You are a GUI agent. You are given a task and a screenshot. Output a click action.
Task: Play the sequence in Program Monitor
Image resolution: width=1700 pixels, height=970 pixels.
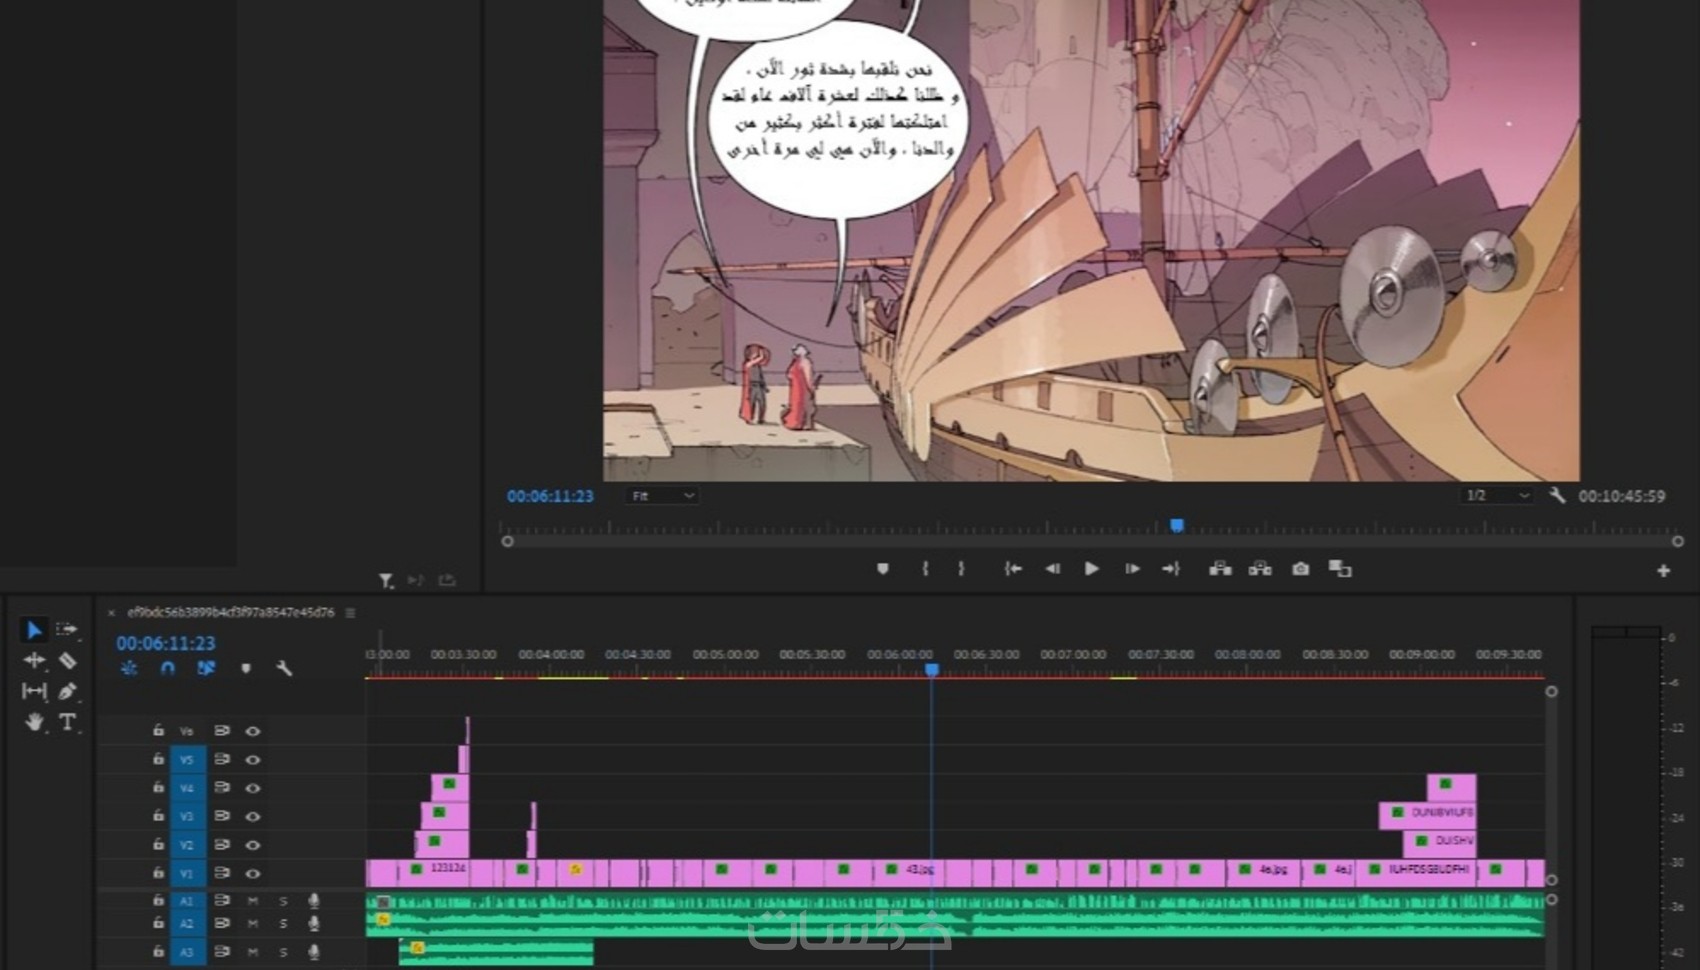[1092, 569]
